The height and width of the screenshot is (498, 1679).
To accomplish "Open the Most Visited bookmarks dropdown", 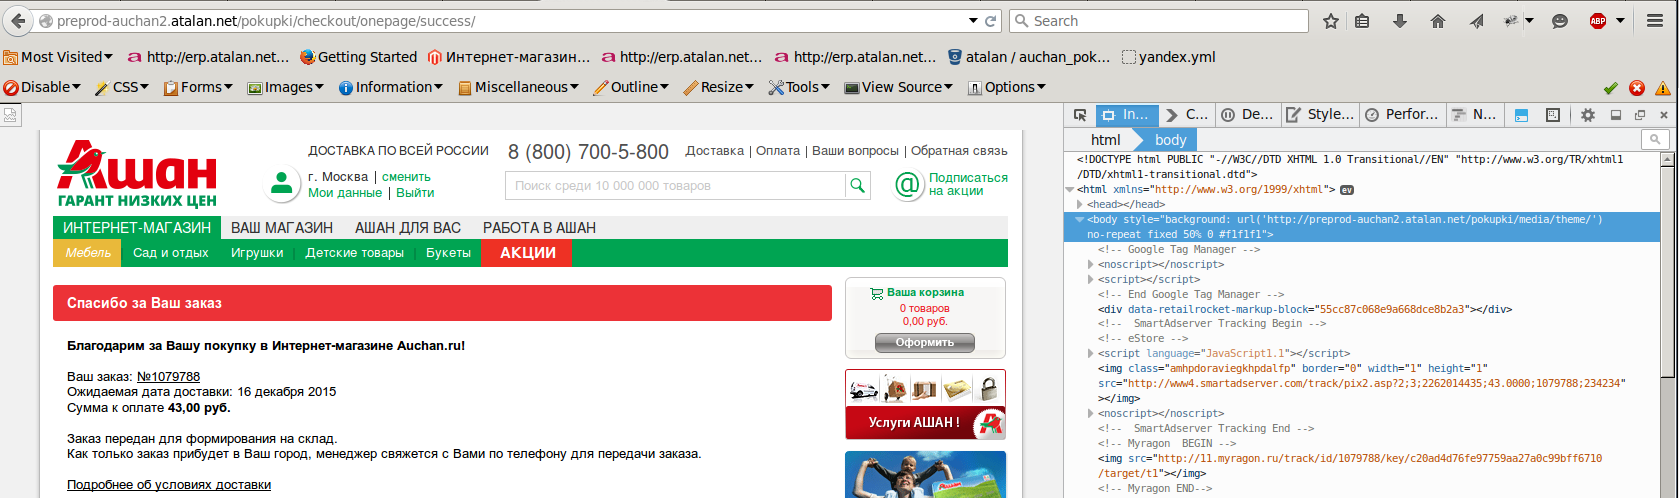I will point(58,57).
